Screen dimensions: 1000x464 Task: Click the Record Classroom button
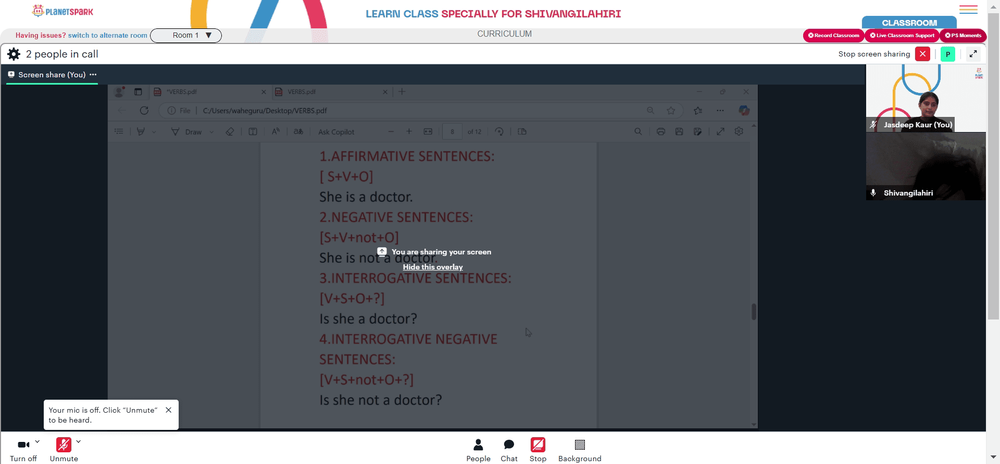834,36
